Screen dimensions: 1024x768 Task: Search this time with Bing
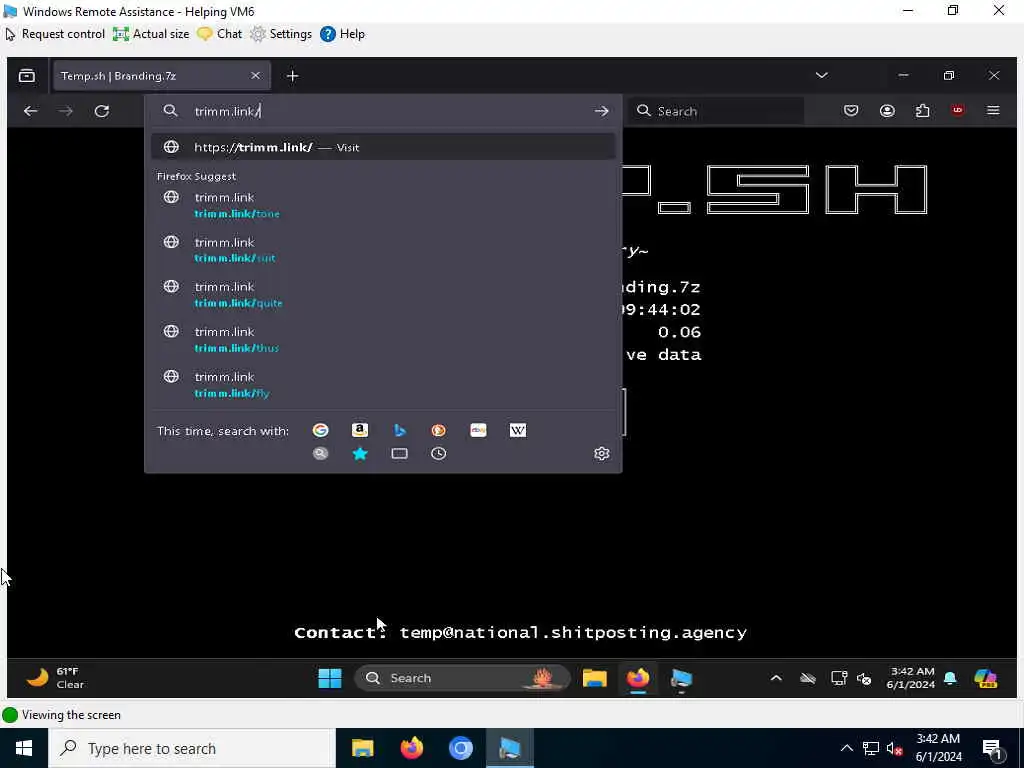click(x=400, y=430)
